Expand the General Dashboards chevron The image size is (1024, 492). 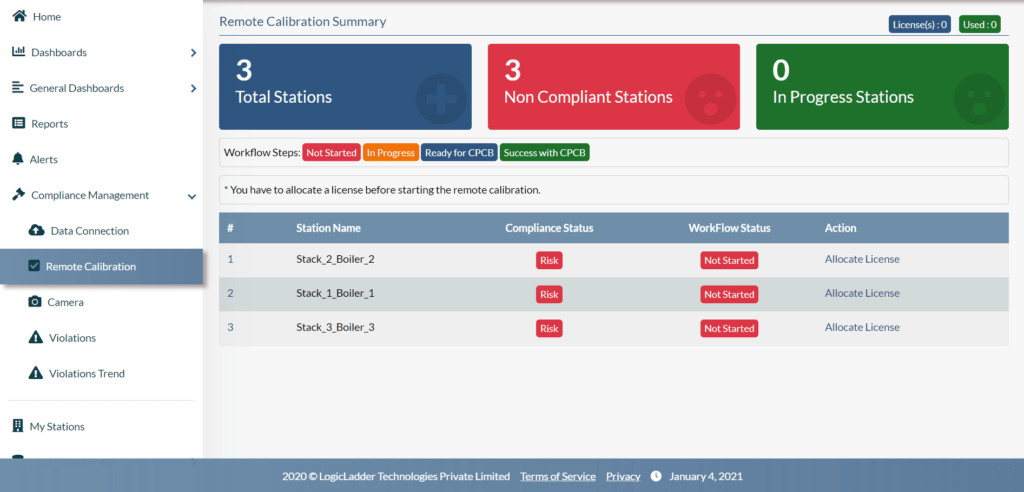[x=193, y=88]
